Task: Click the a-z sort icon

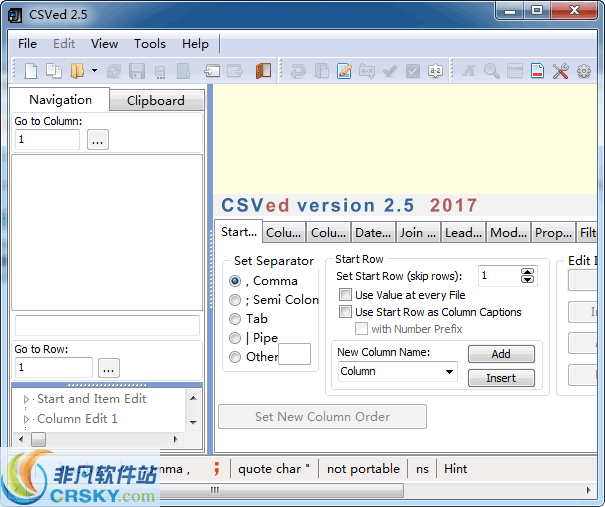Action: click(436, 71)
